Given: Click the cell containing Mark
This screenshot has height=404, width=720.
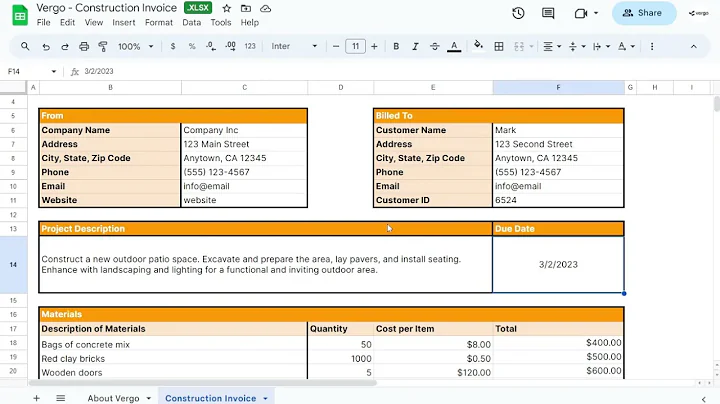Looking at the screenshot, I should coord(558,130).
